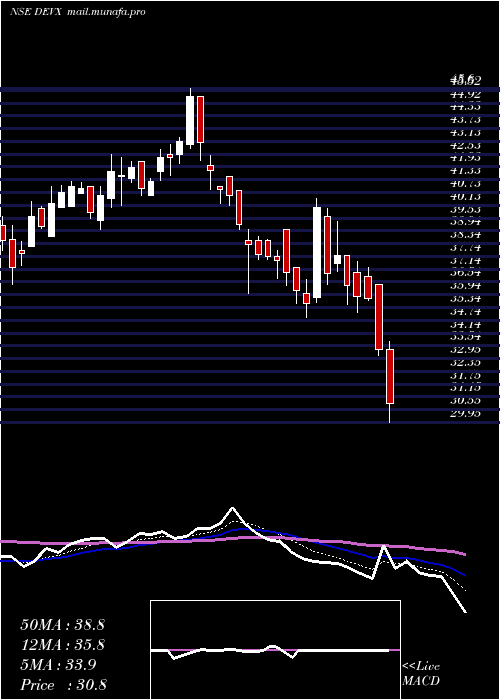Select the 50MA : 38.8 readout
This screenshot has height=700, width=500.
pyautogui.click(x=62, y=625)
